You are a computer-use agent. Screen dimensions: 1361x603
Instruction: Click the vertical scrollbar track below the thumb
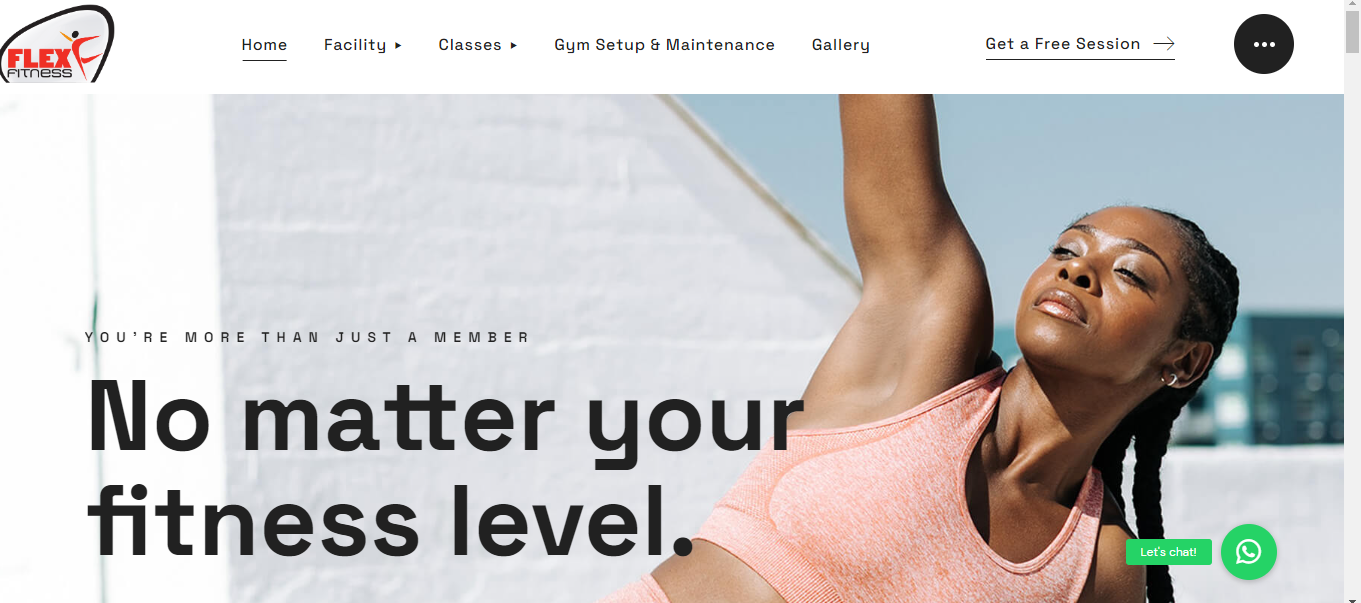coord(1352,330)
